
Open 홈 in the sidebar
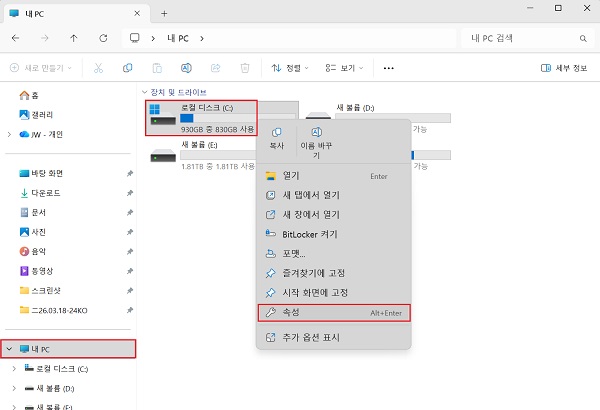click(x=29, y=95)
